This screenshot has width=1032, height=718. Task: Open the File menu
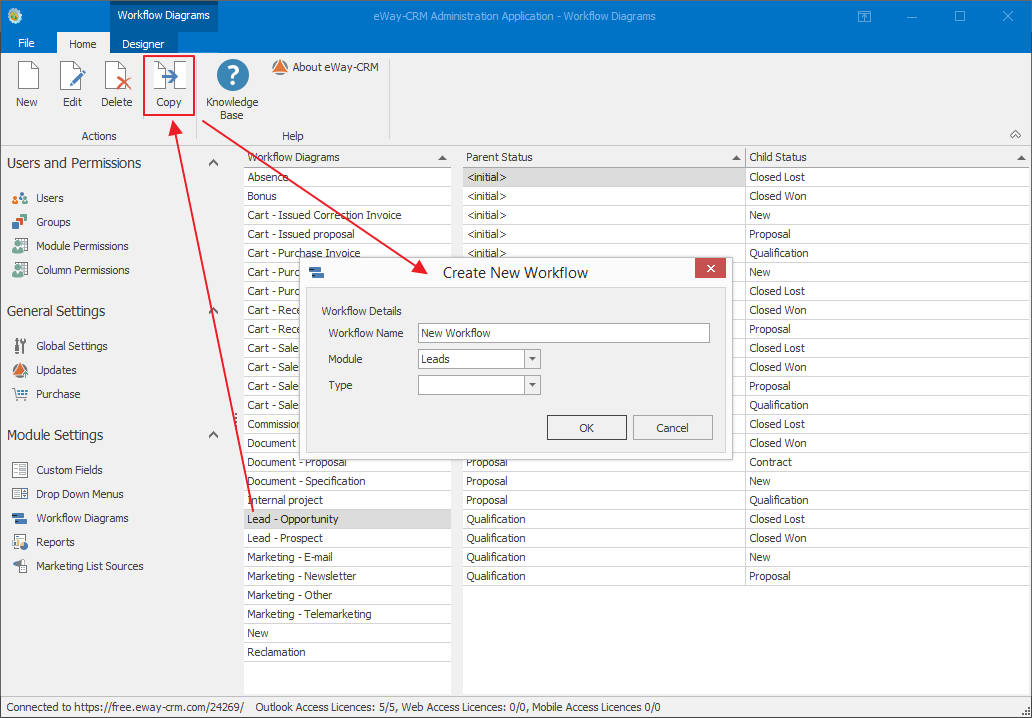(26, 43)
